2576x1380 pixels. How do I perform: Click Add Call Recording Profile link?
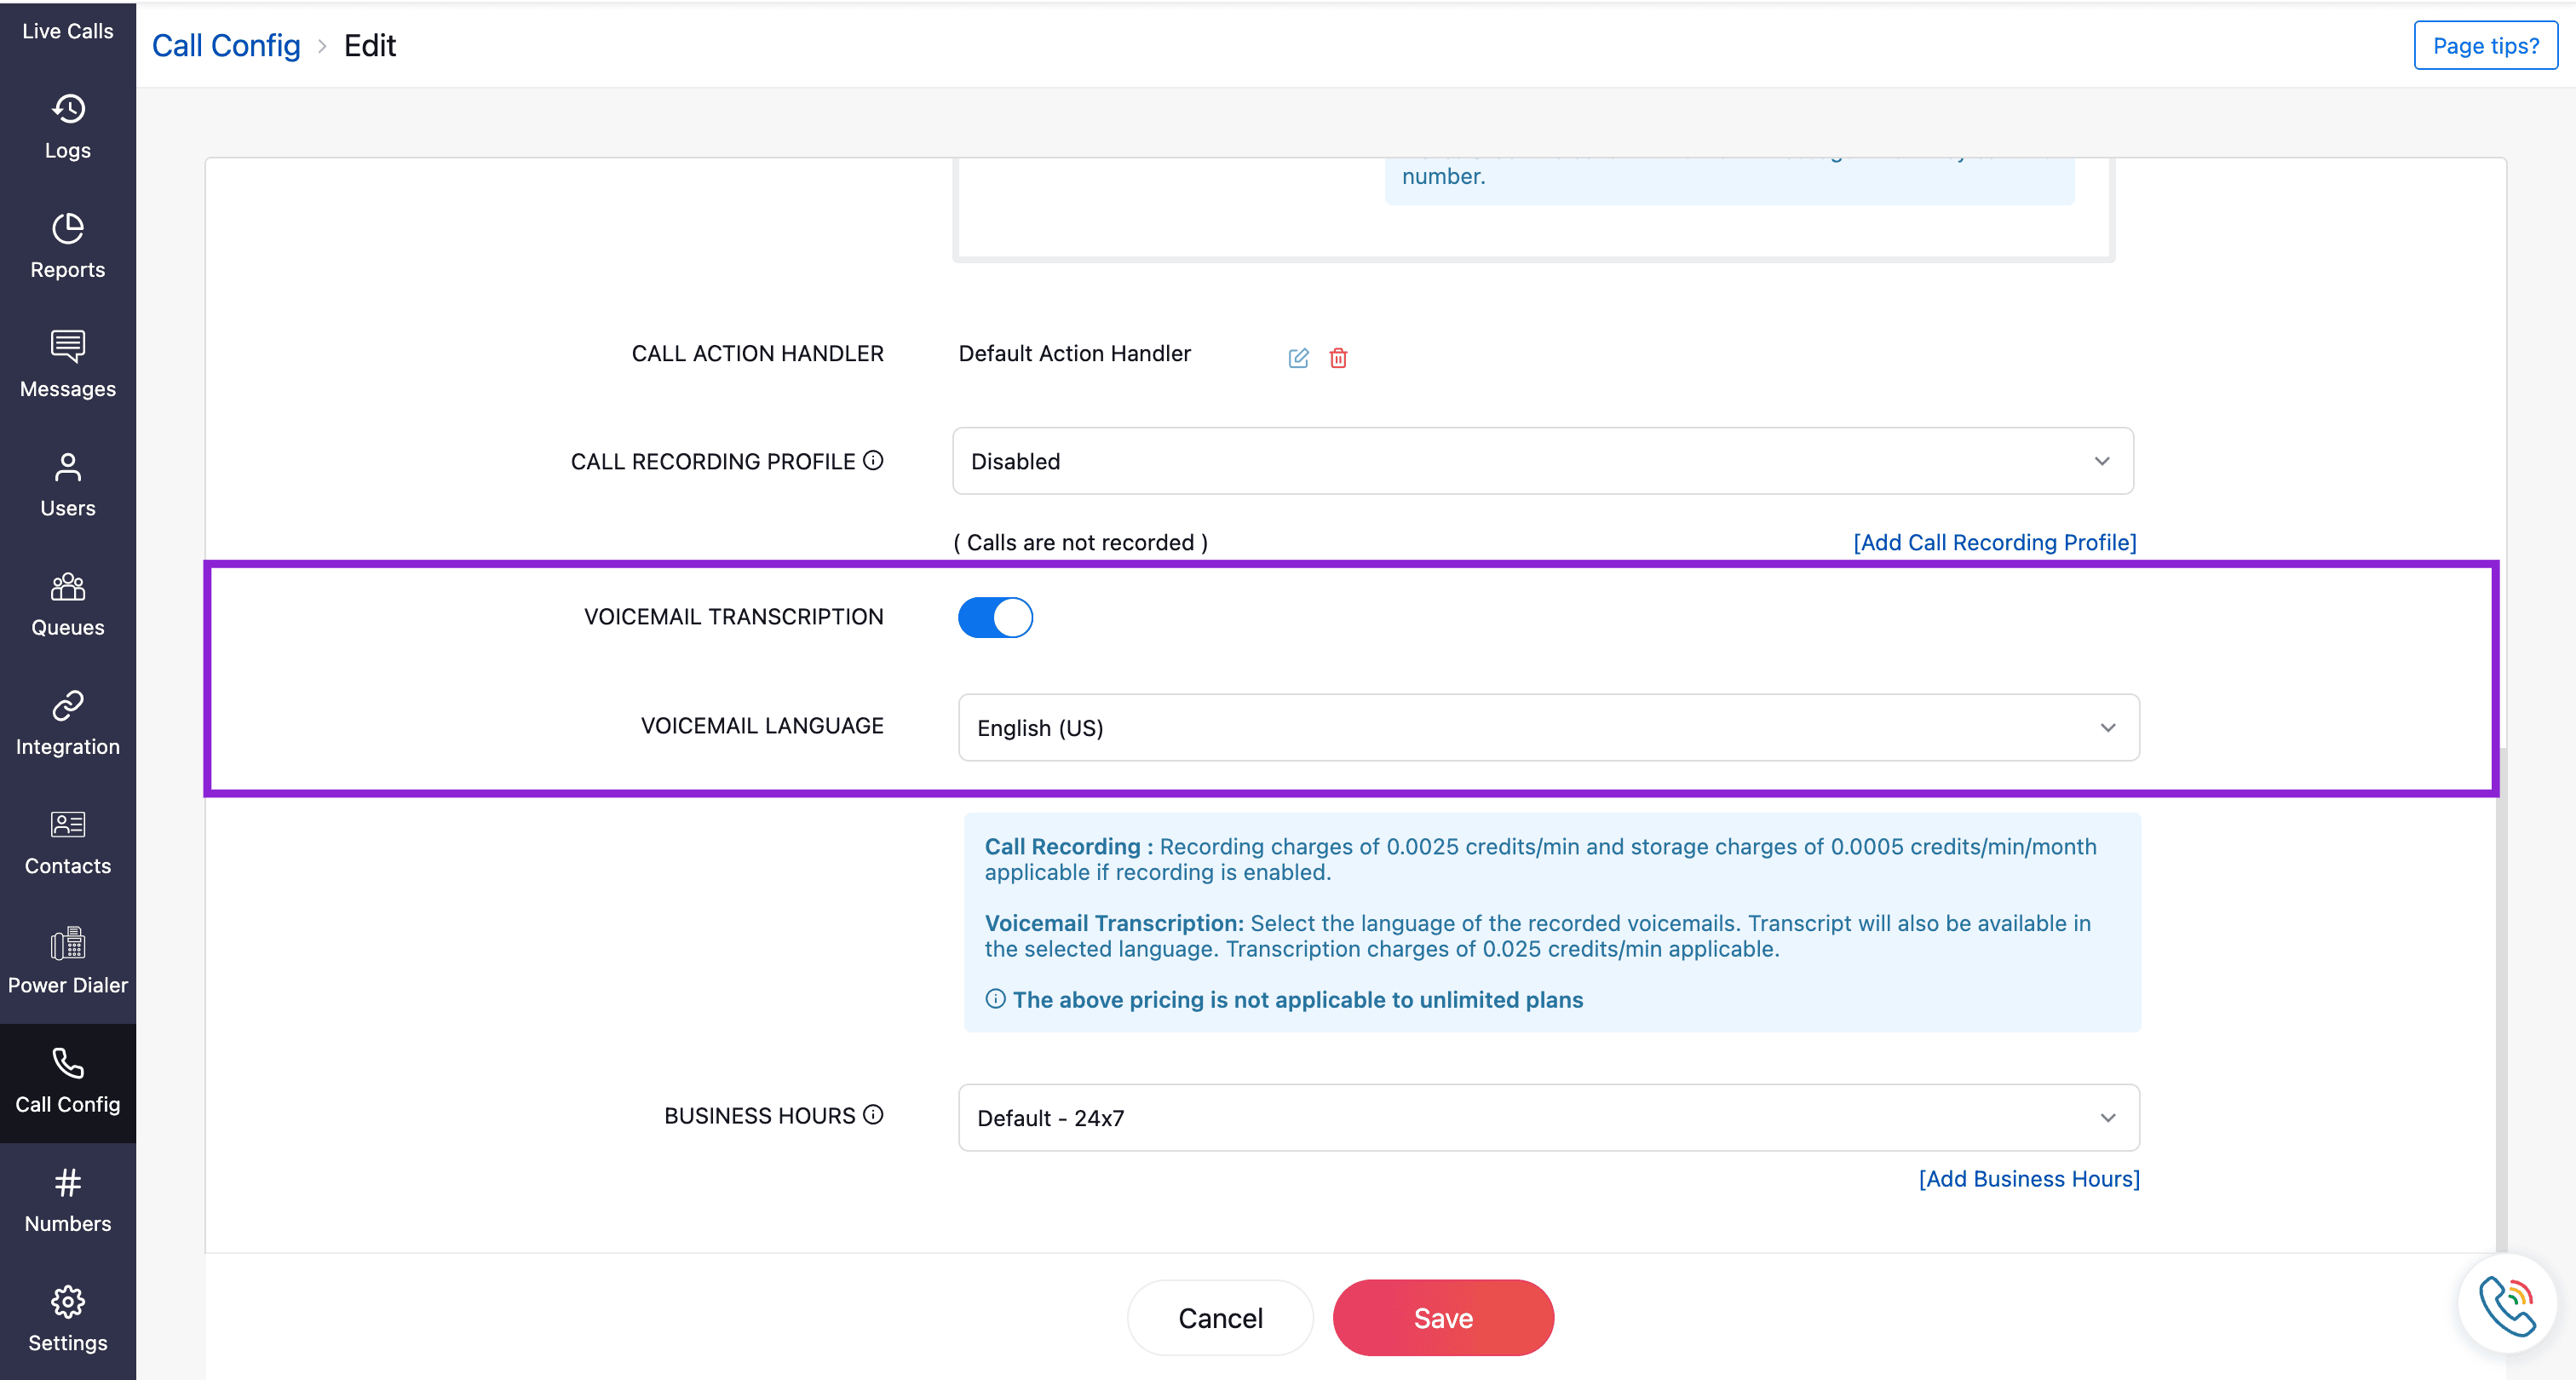coord(1994,542)
